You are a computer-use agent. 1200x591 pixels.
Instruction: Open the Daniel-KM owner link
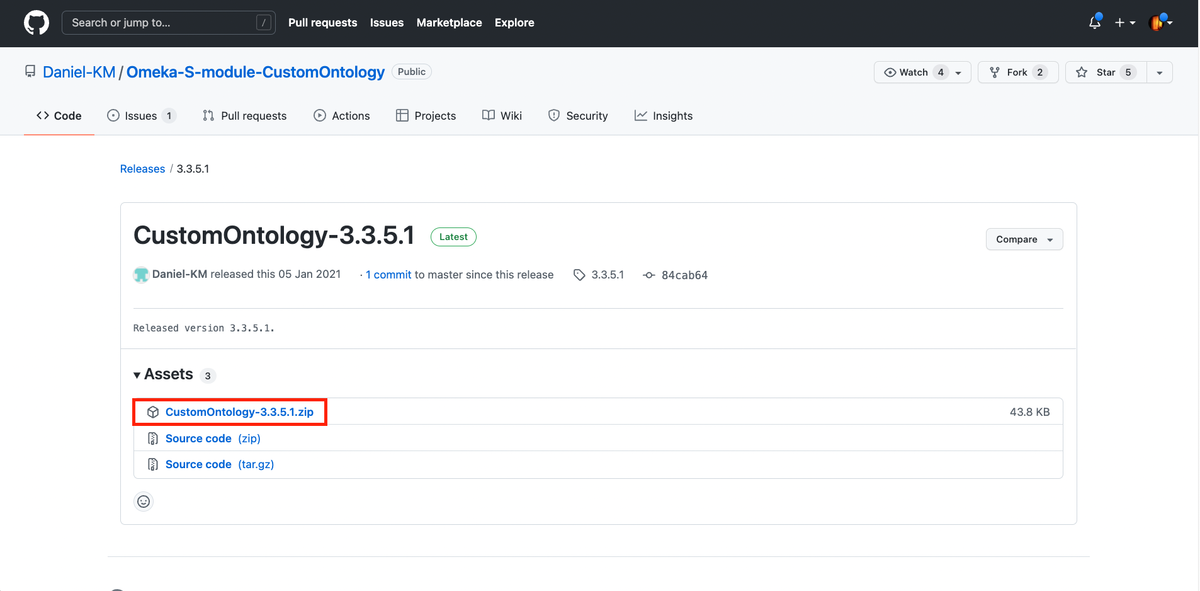[79, 72]
